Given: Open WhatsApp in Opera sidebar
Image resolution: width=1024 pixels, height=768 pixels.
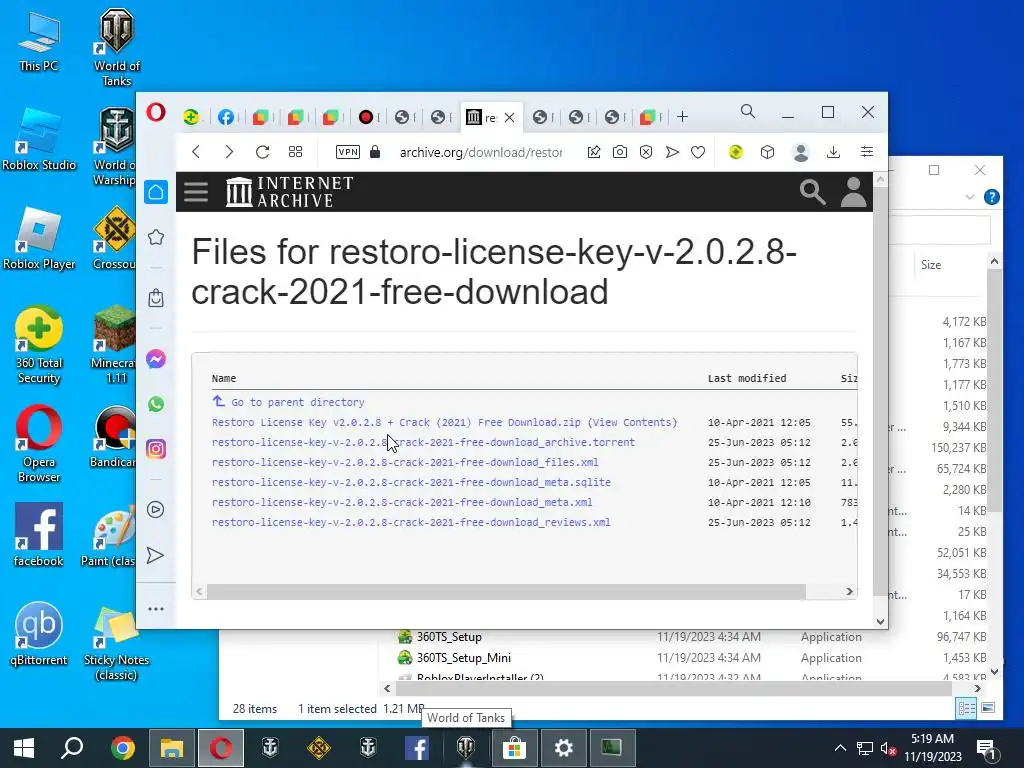Looking at the screenshot, I should click(x=155, y=404).
